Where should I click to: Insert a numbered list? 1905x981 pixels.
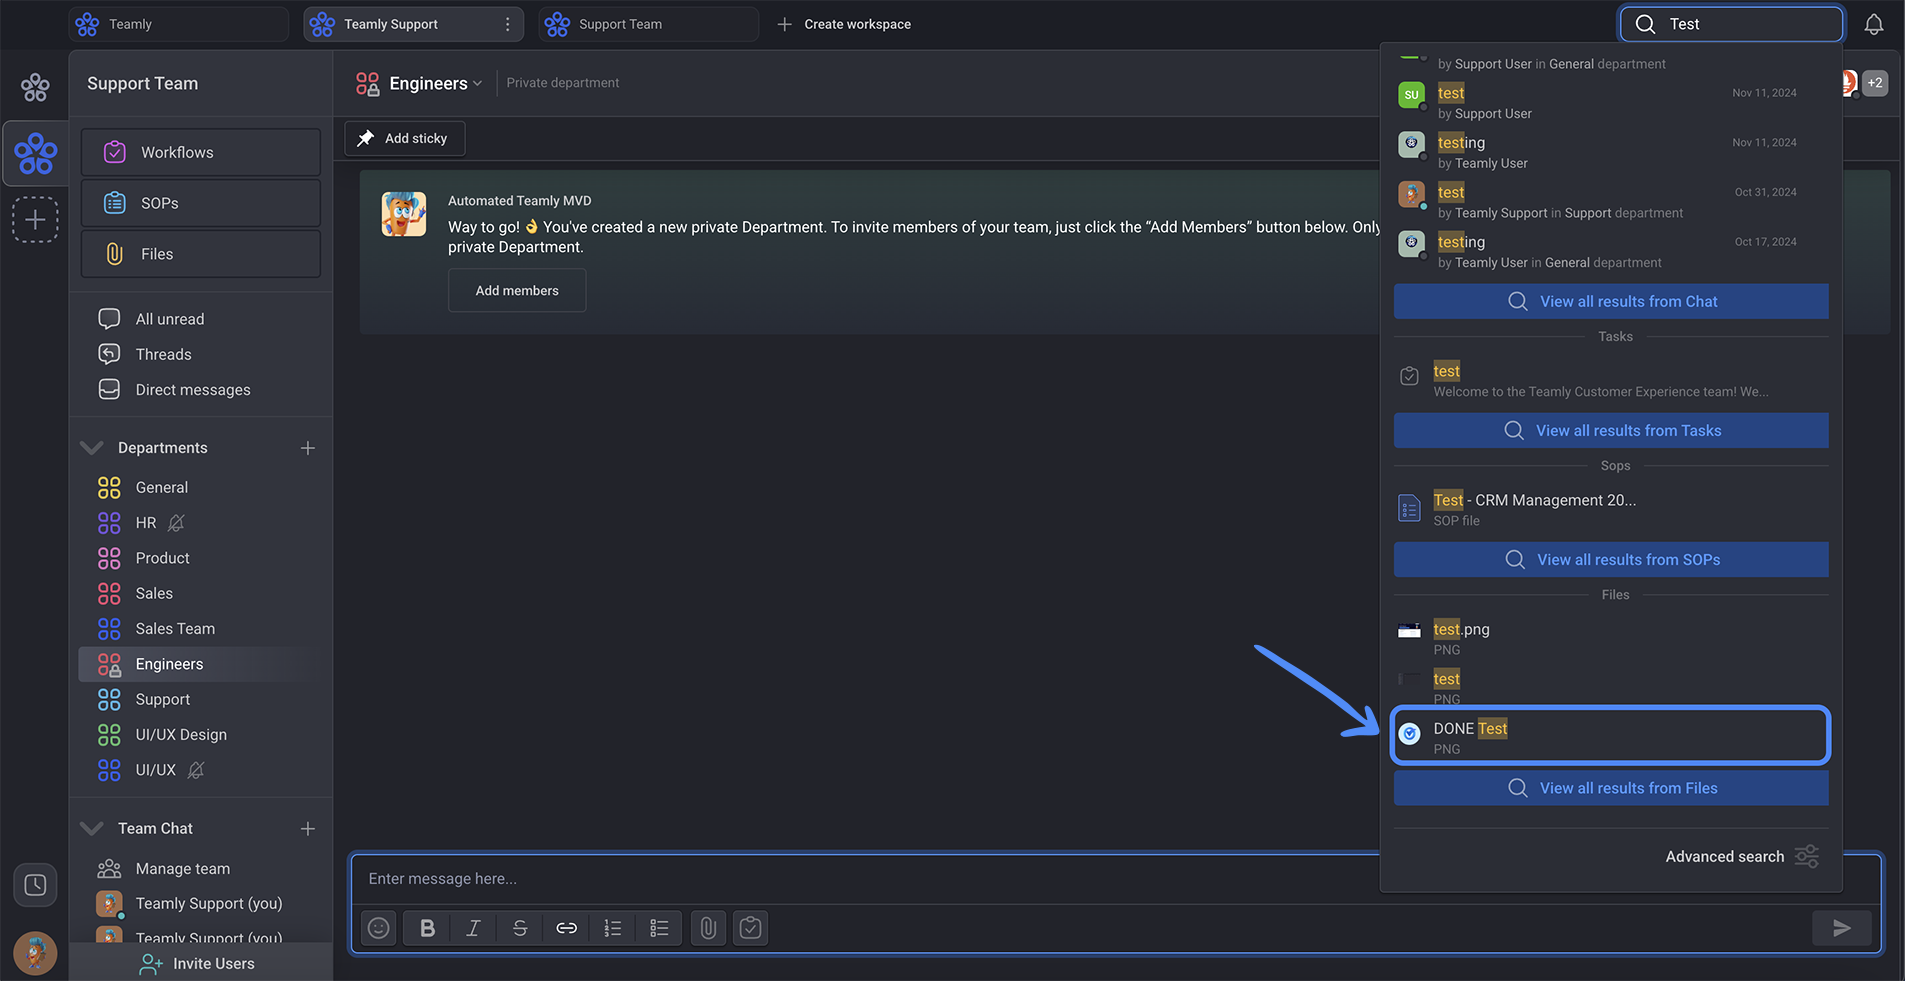613,928
